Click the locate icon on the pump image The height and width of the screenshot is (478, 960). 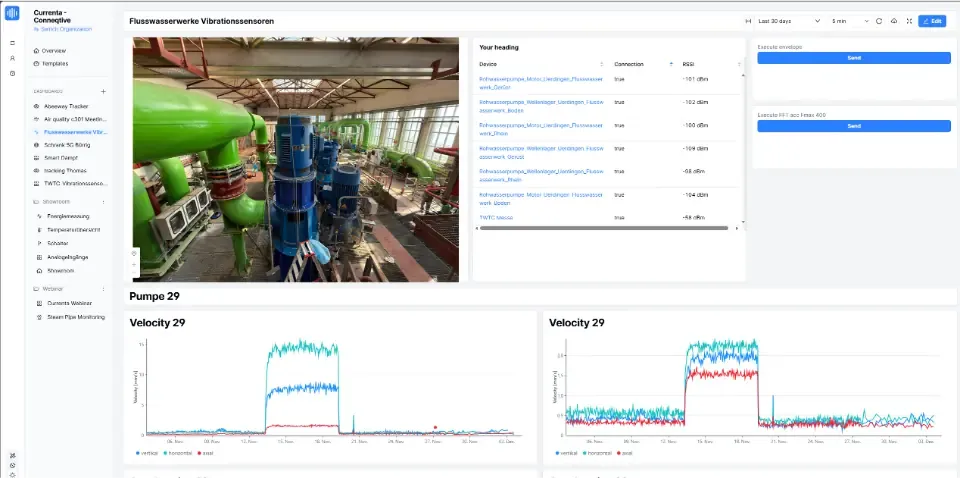click(135, 253)
